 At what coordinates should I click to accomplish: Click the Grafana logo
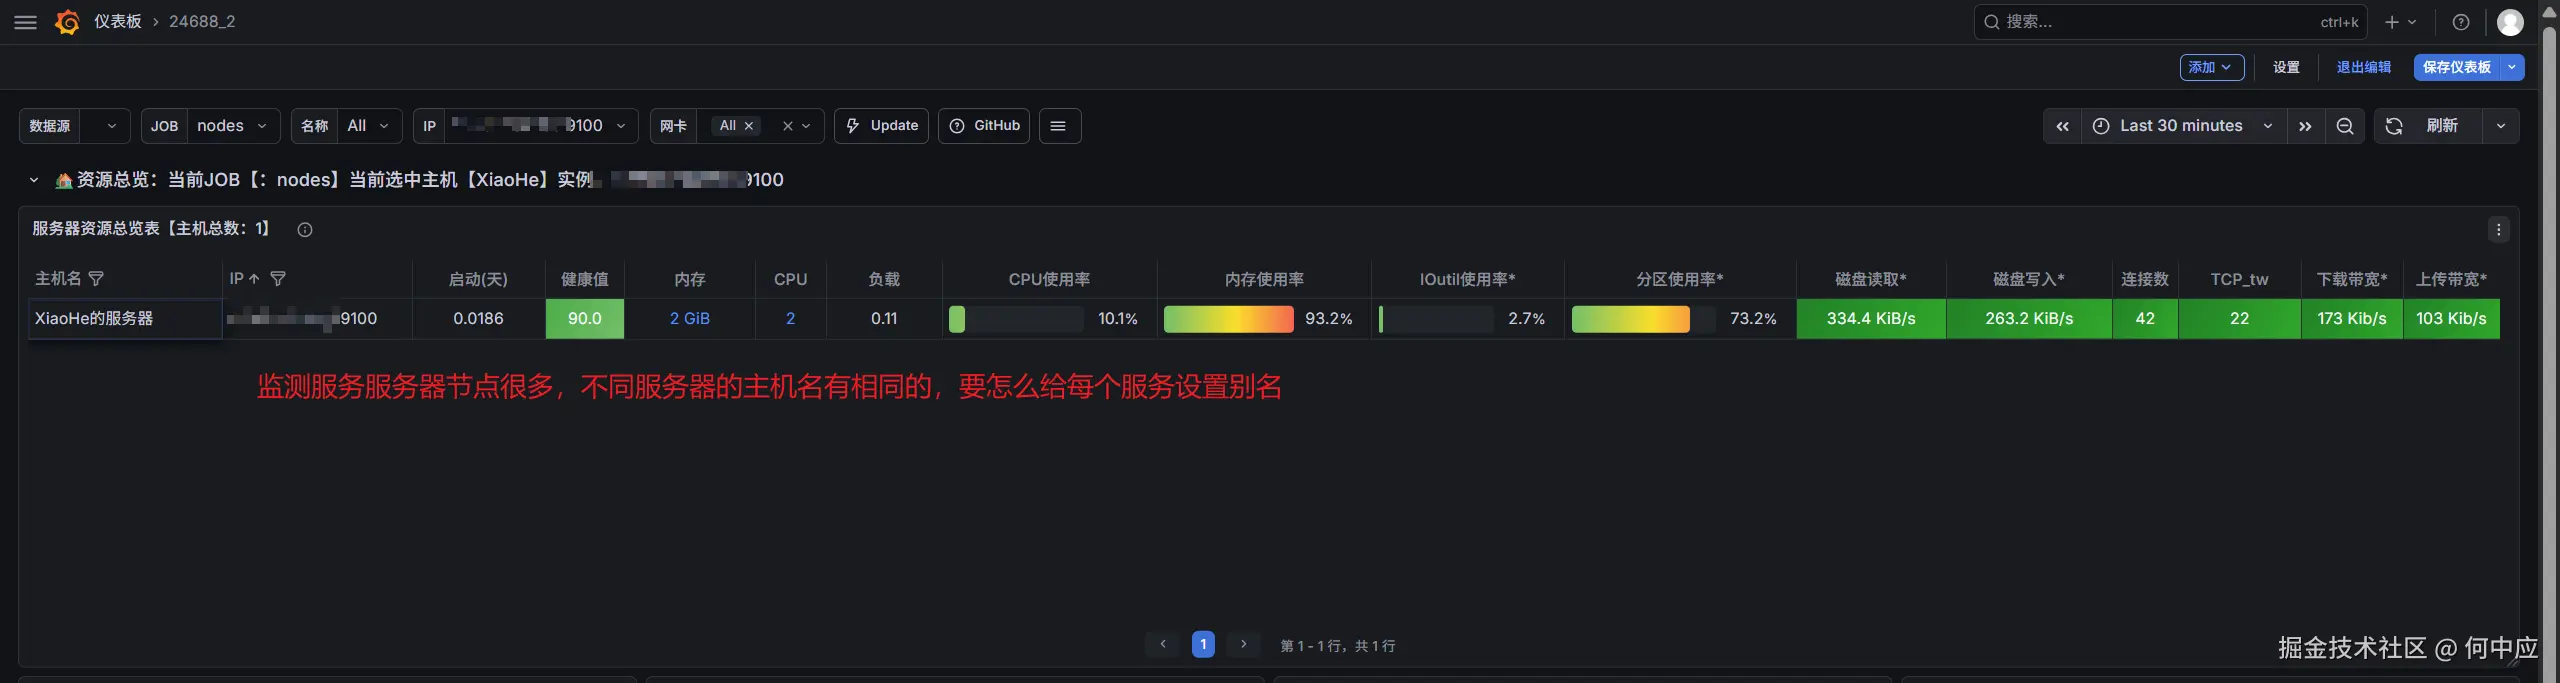click(67, 22)
